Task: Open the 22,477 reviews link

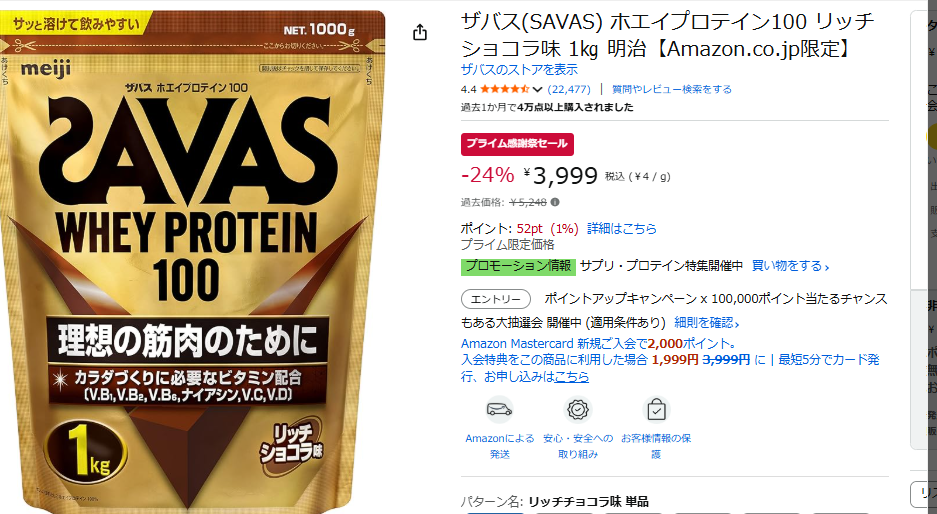Action: tap(569, 89)
